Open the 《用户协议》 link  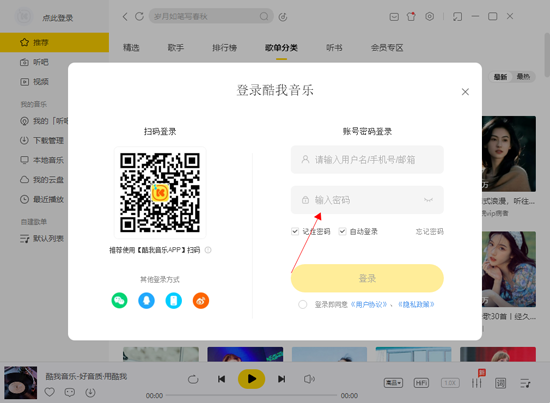(369, 304)
